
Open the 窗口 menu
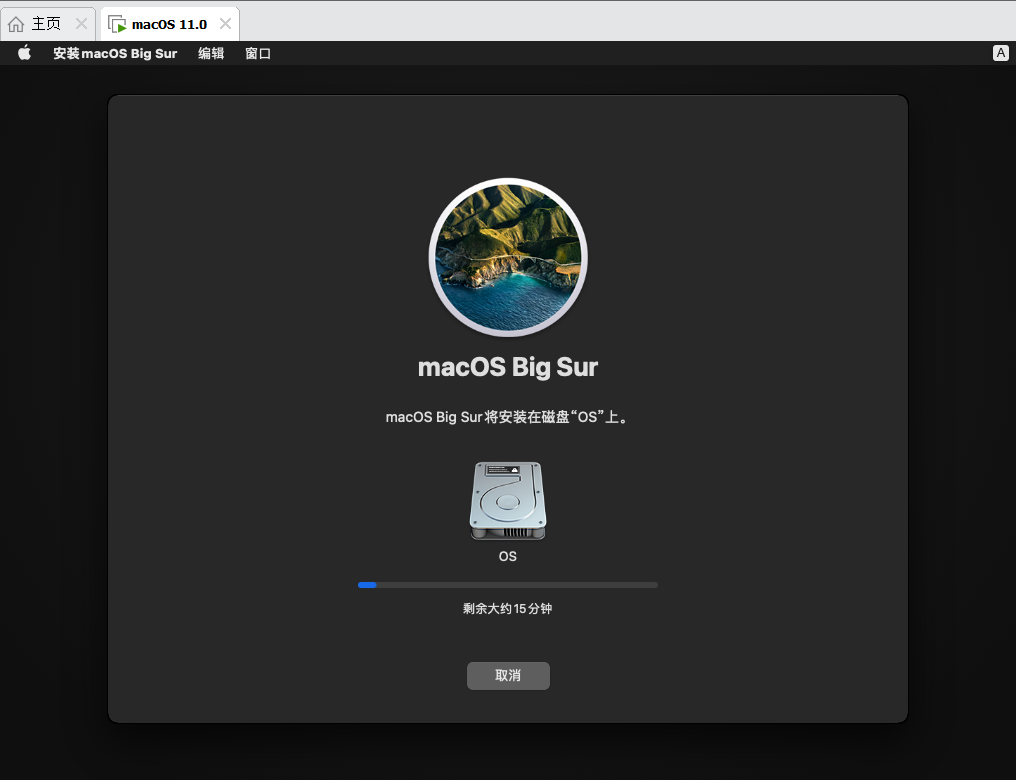click(258, 53)
